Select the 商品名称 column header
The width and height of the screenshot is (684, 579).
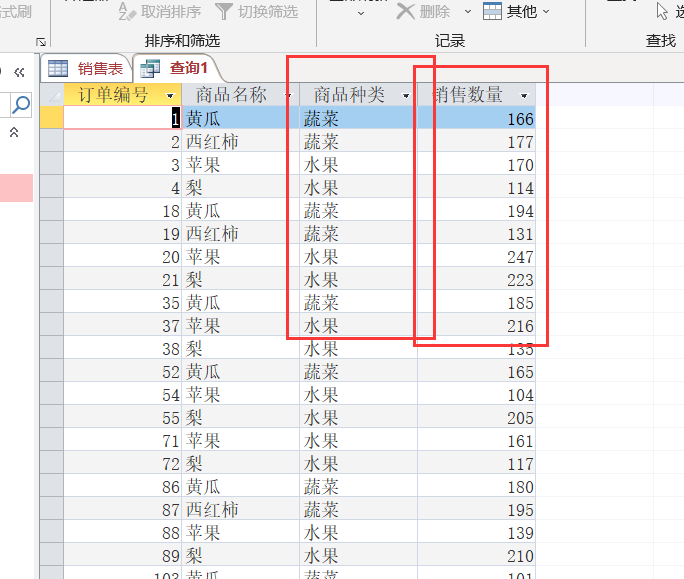point(240,95)
